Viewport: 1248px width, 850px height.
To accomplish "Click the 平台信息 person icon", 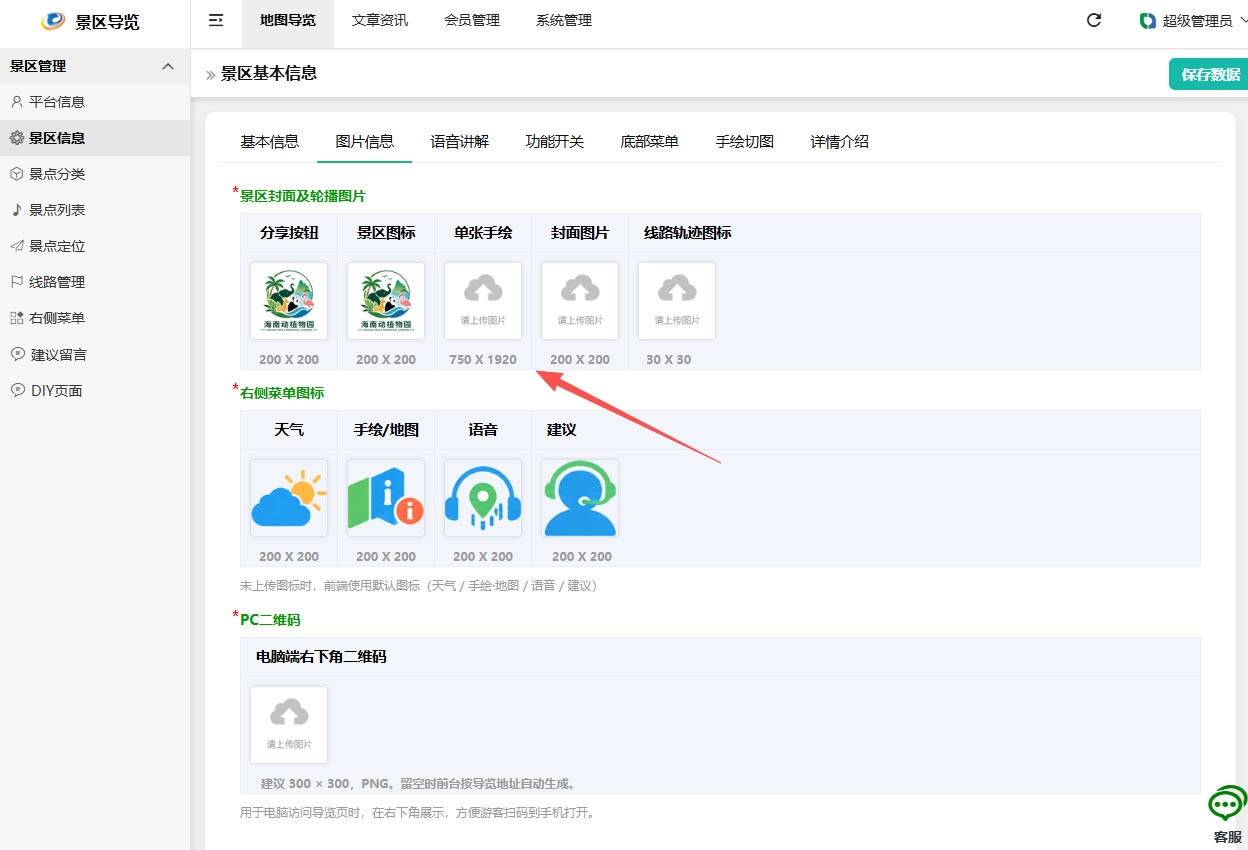I will pos(17,102).
